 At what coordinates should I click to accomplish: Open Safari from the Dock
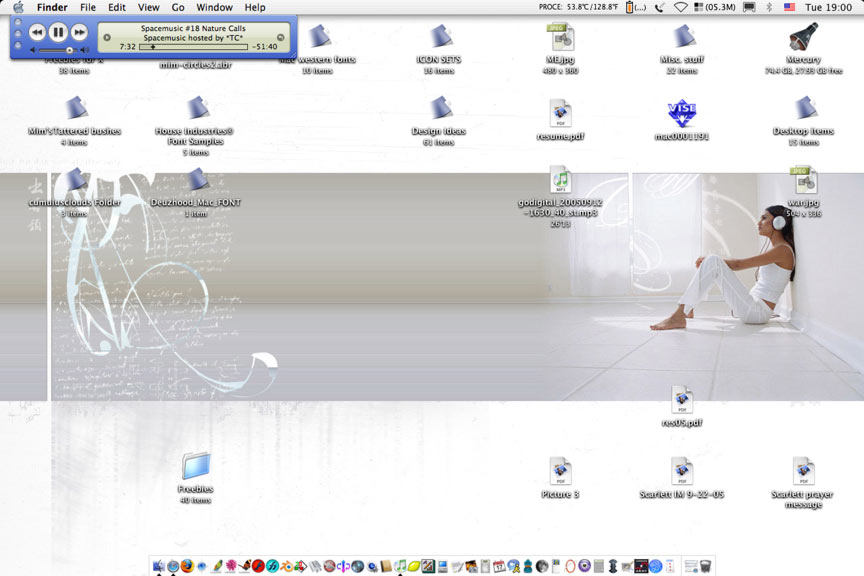pos(173,566)
